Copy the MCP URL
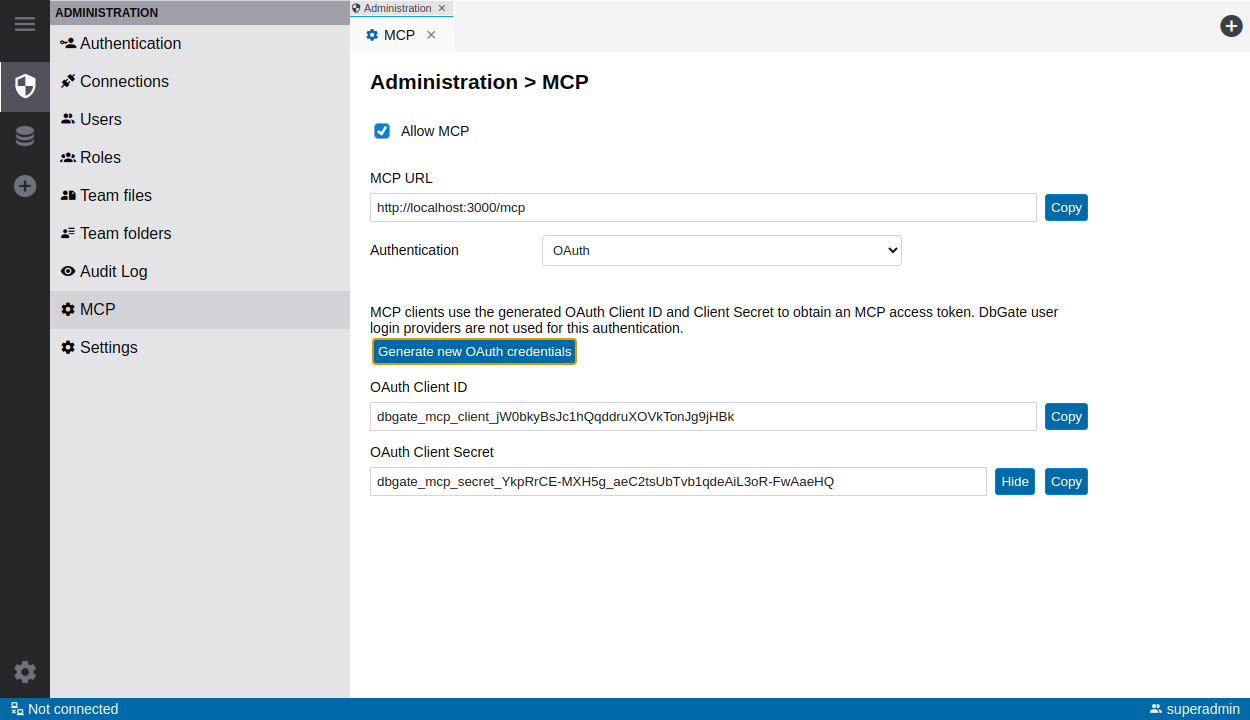 tap(1066, 207)
